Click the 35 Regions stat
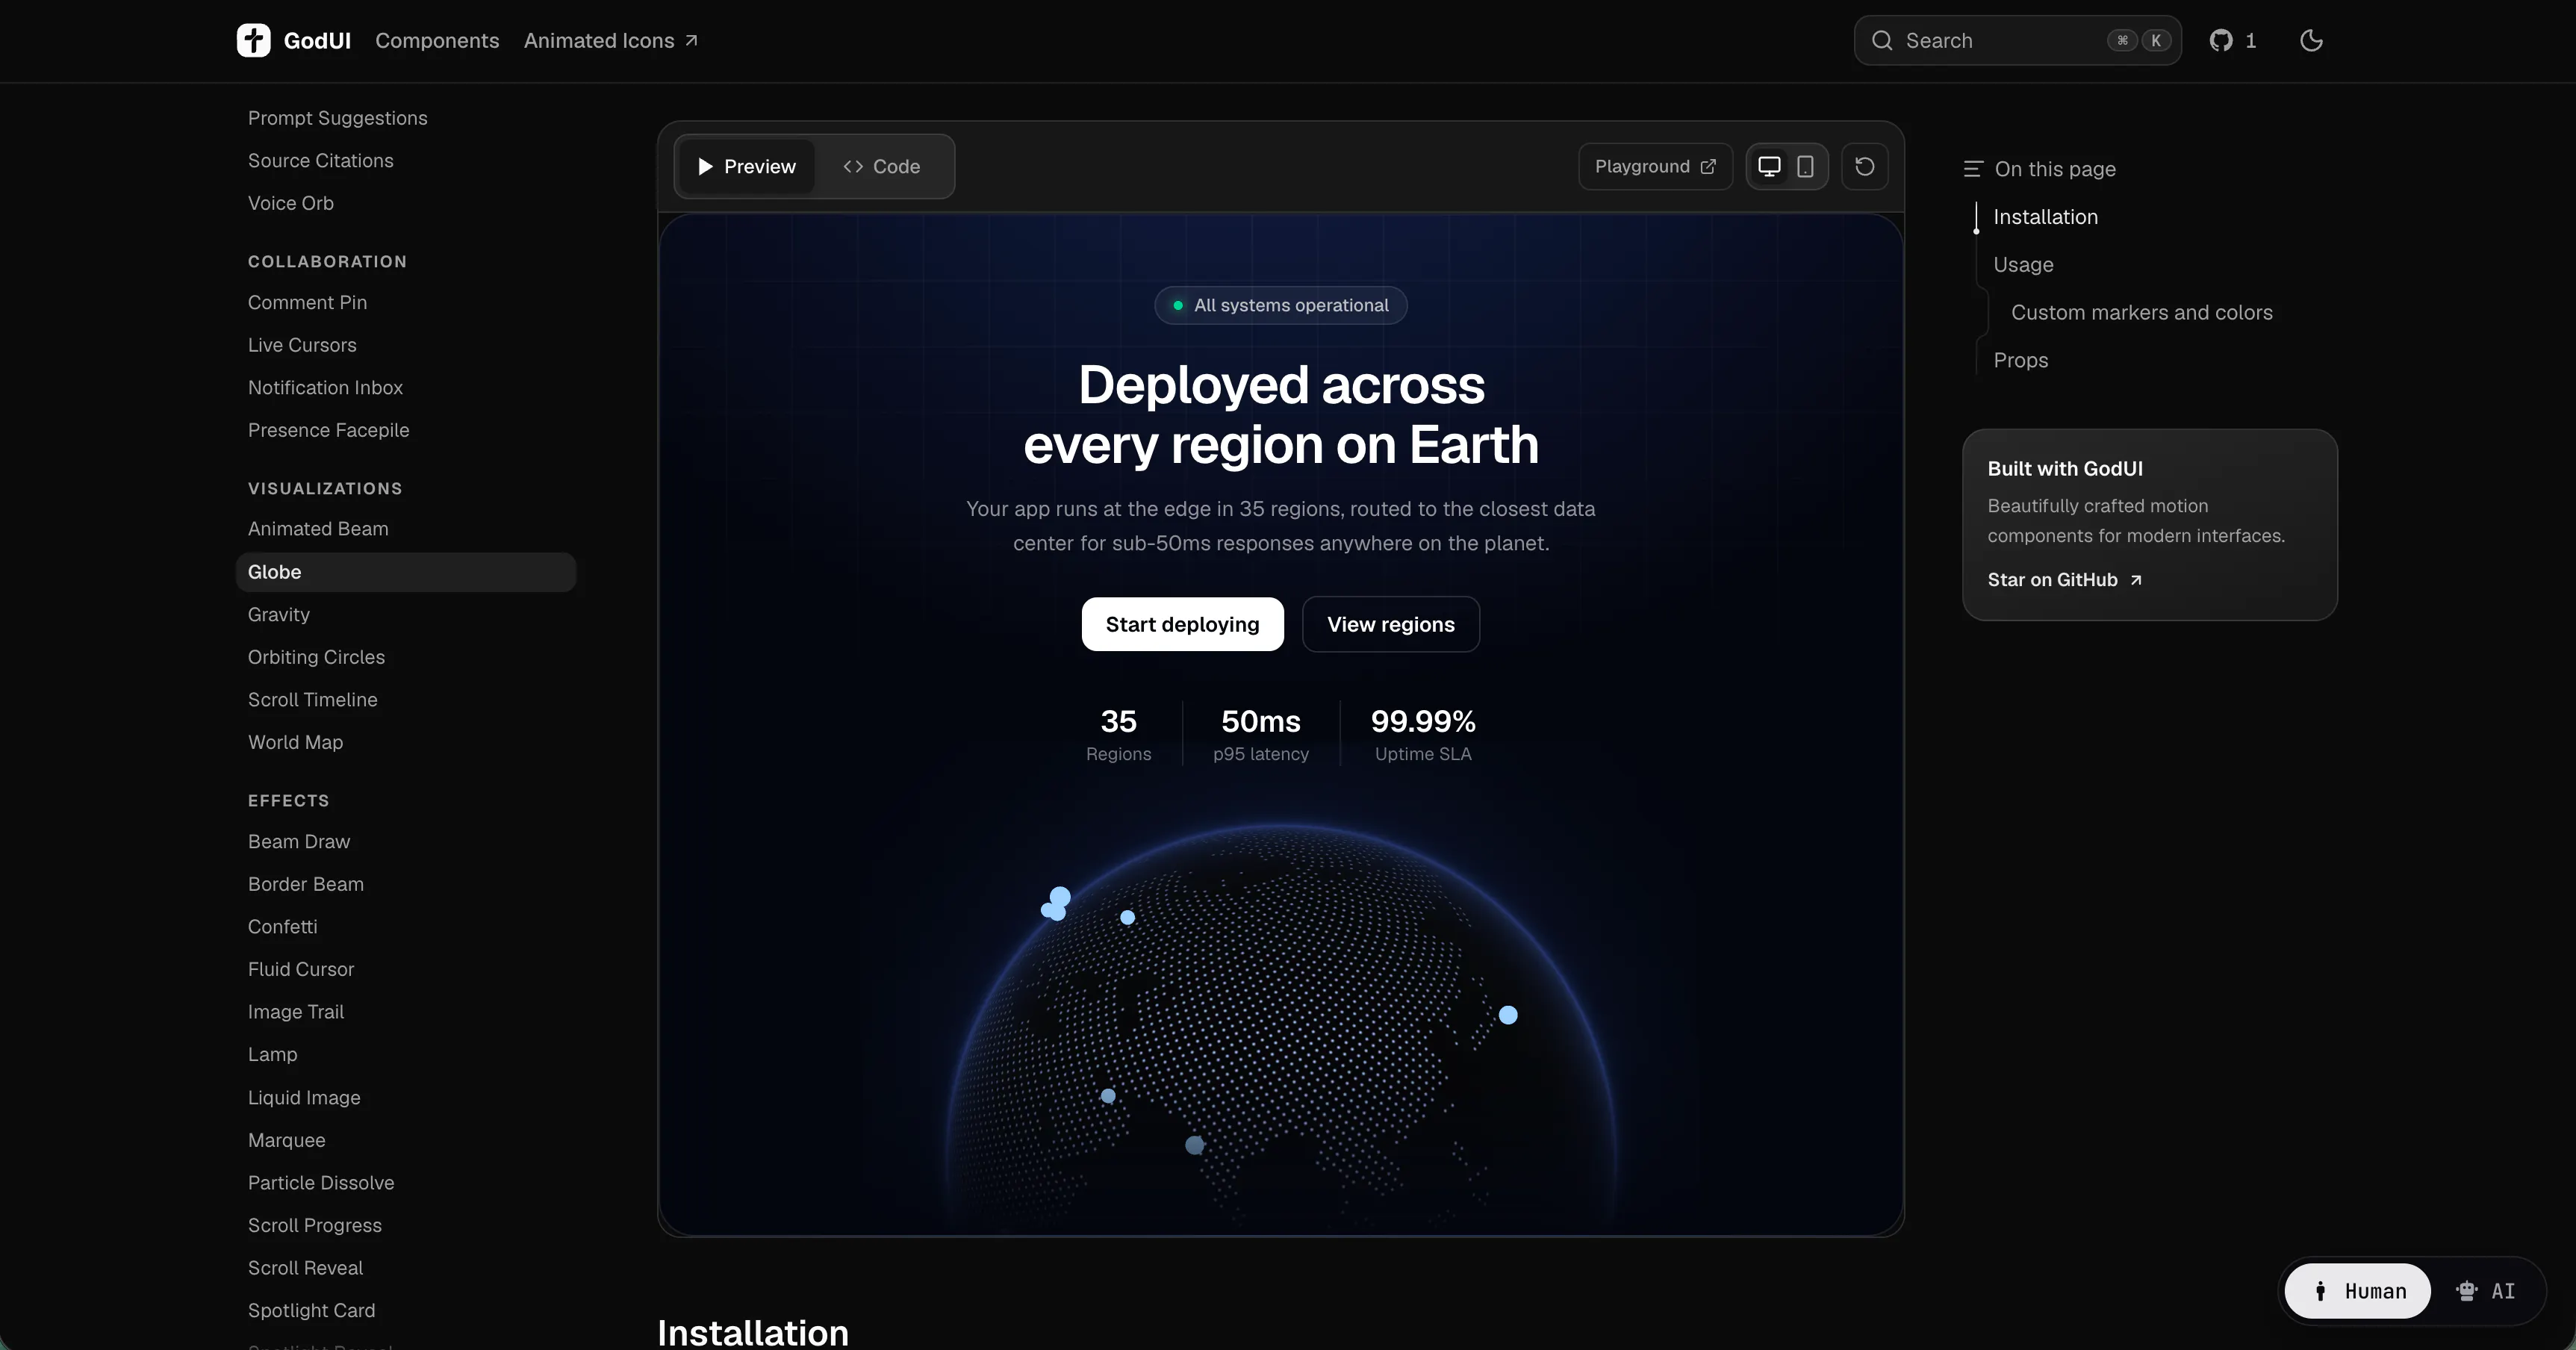Viewport: 2576px width, 1350px height. pyautogui.click(x=1118, y=734)
